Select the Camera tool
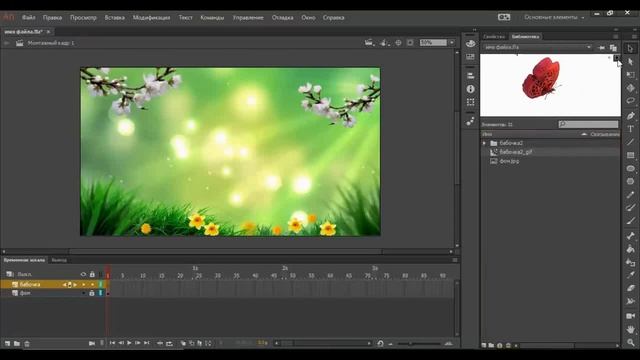The width and height of the screenshot is (640, 360). pyautogui.click(x=631, y=316)
